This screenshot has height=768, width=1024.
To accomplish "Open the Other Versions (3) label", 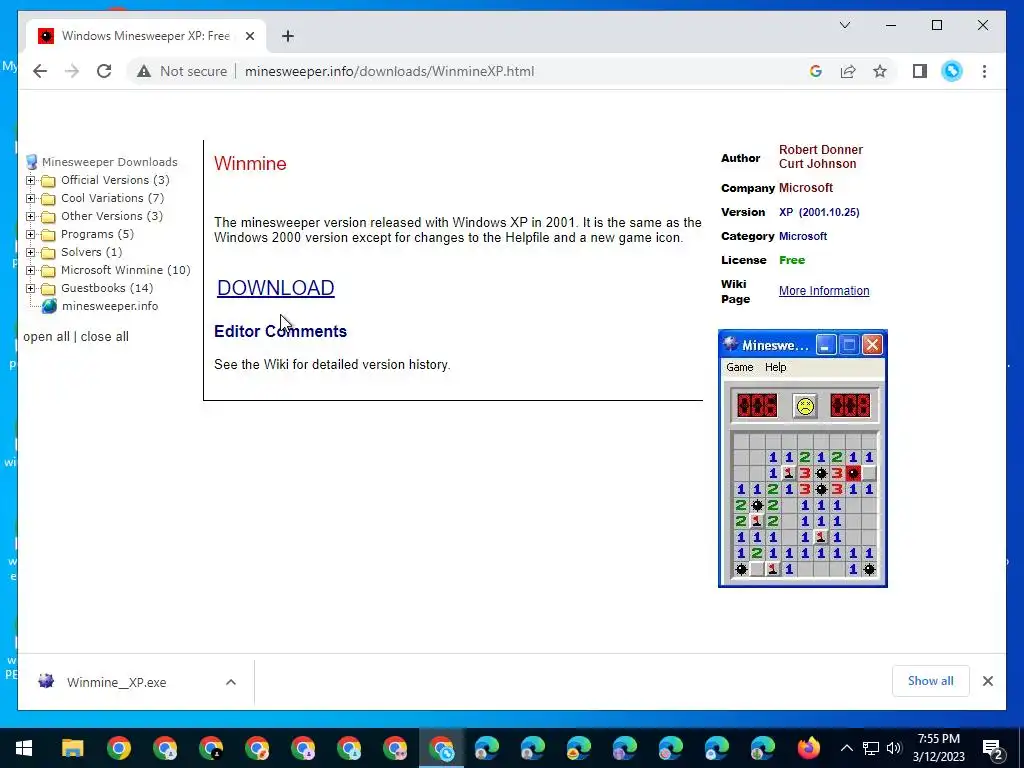I will 112,216.
